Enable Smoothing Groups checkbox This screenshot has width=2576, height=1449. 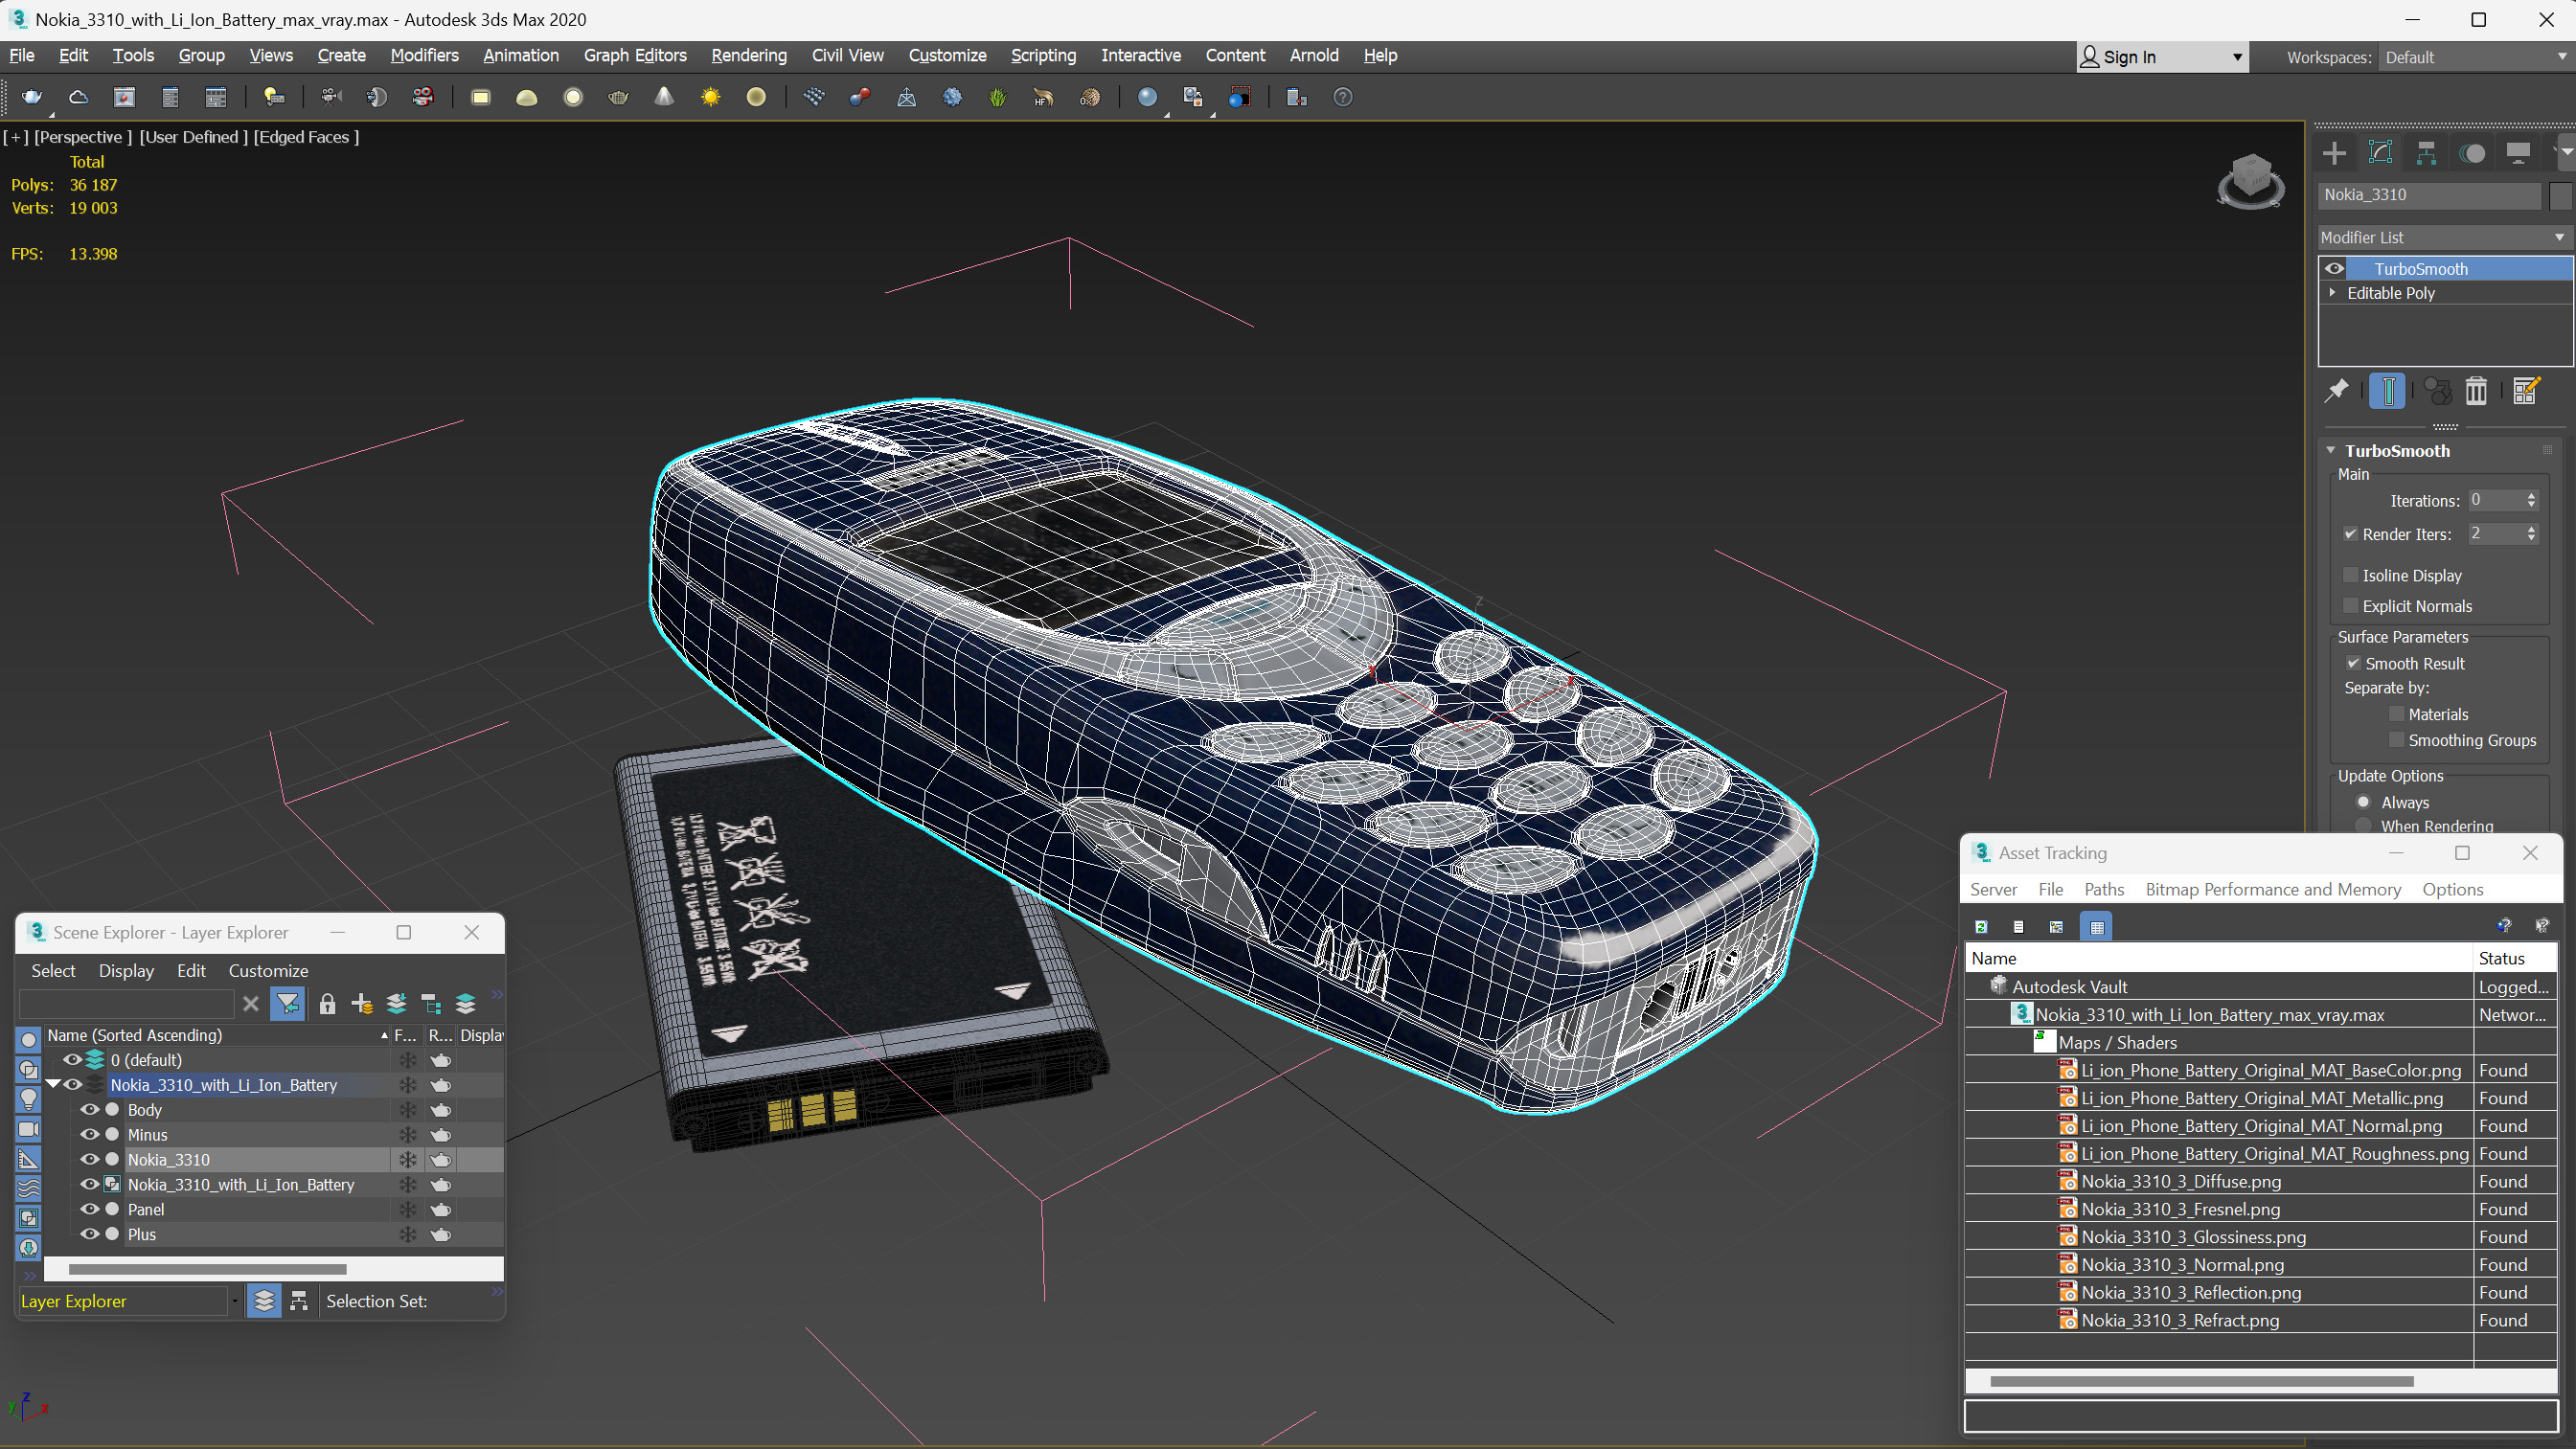(2396, 740)
